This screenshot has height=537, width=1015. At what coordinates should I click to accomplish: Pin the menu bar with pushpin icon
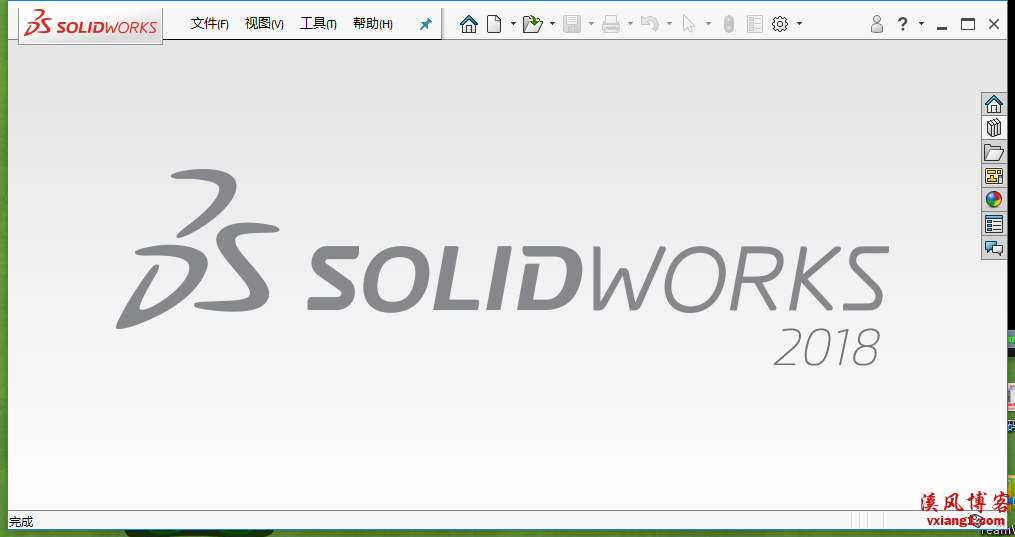click(425, 24)
